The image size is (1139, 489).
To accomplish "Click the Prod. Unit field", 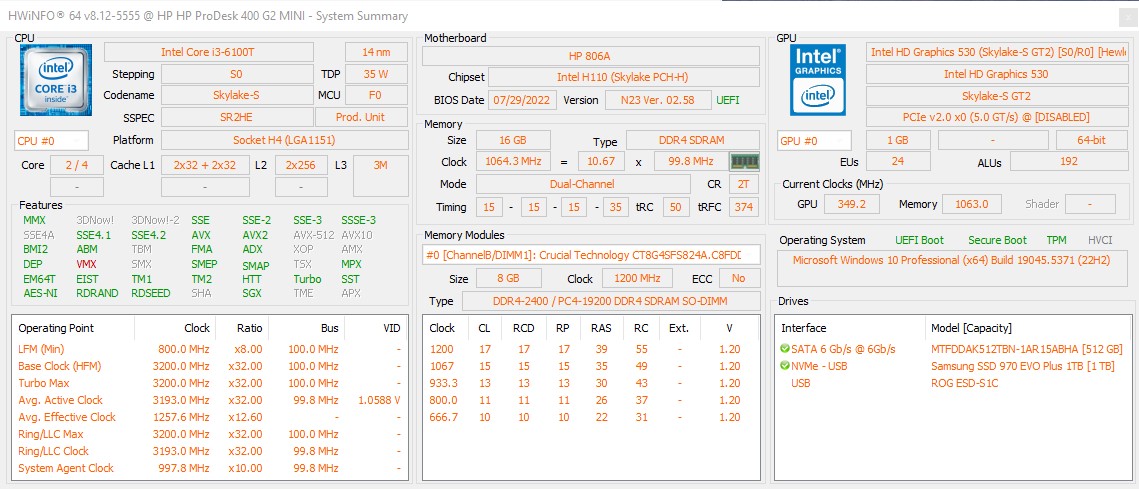I will (360, 117).
